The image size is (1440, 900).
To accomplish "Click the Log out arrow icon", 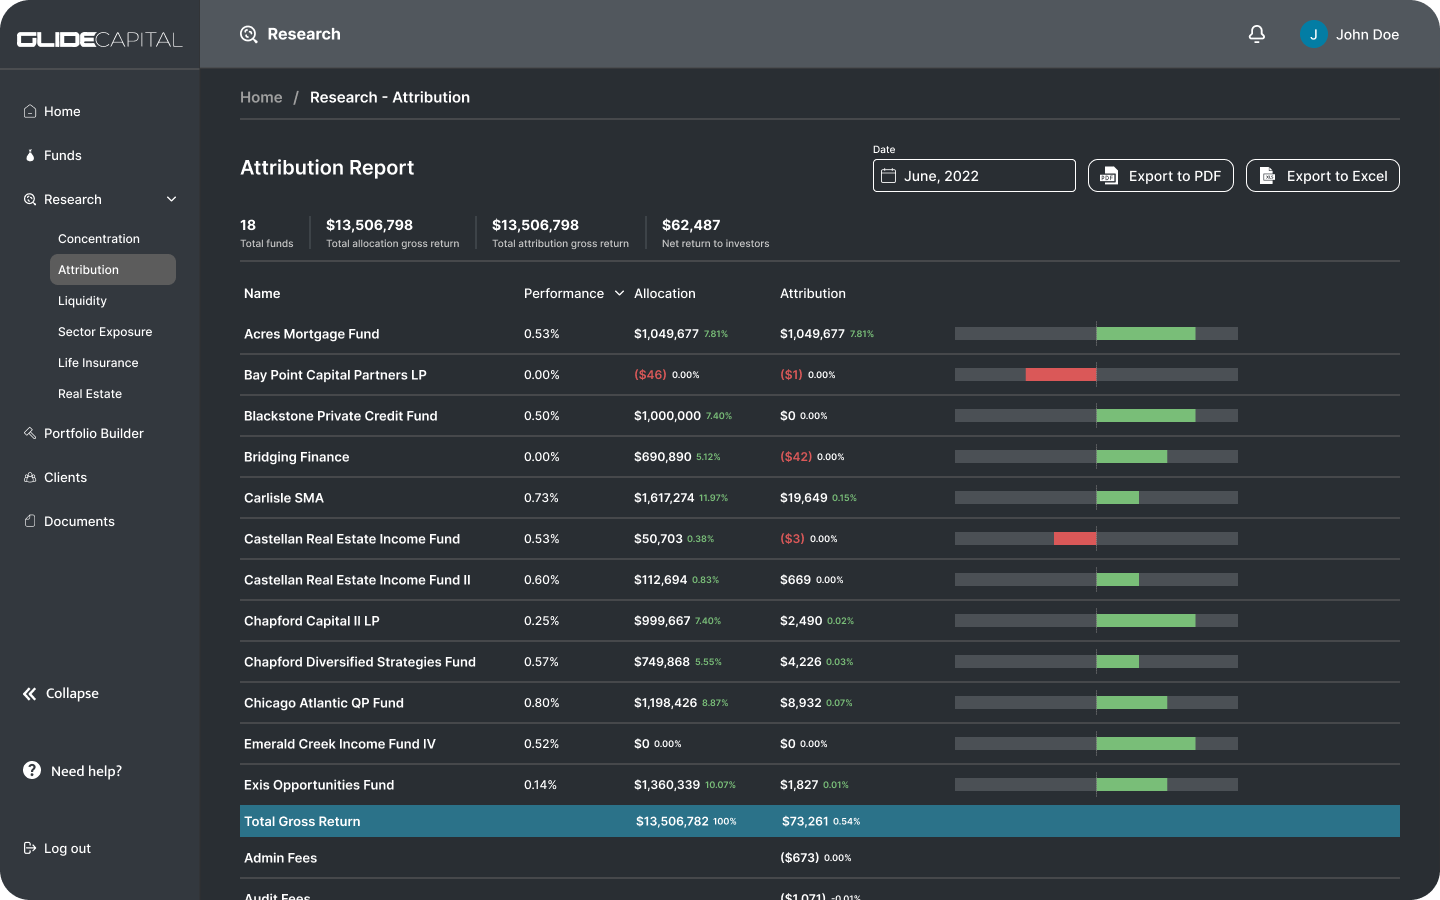I will point(30,848).
